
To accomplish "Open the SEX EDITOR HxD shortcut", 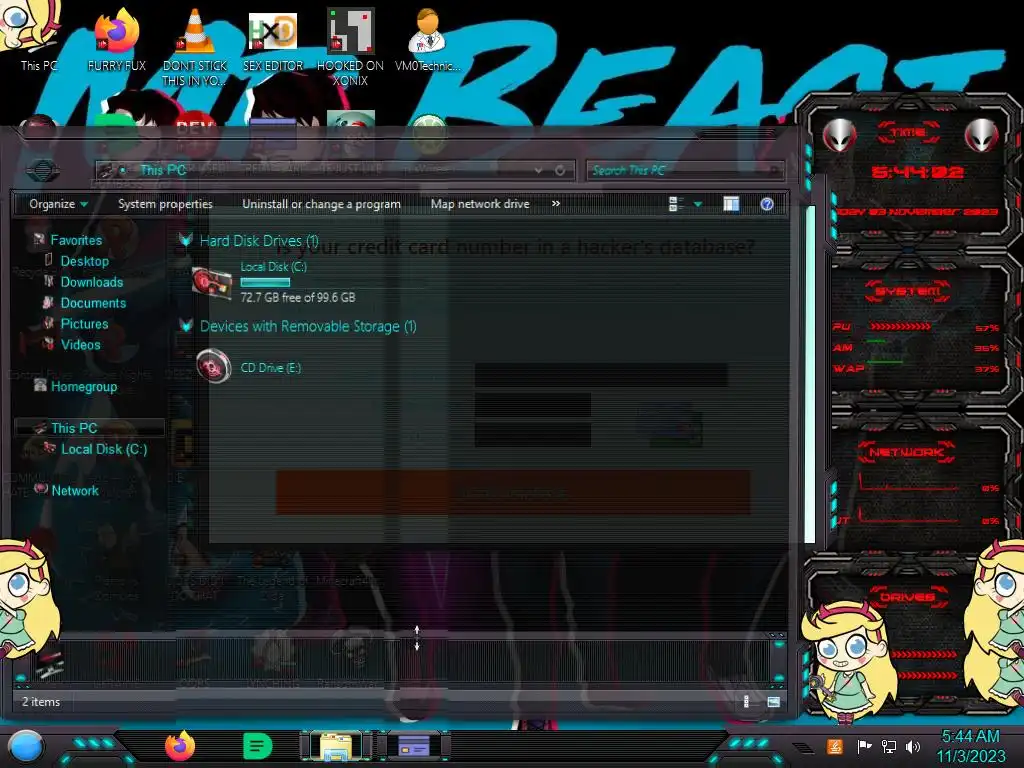I will tap(273, 39).
